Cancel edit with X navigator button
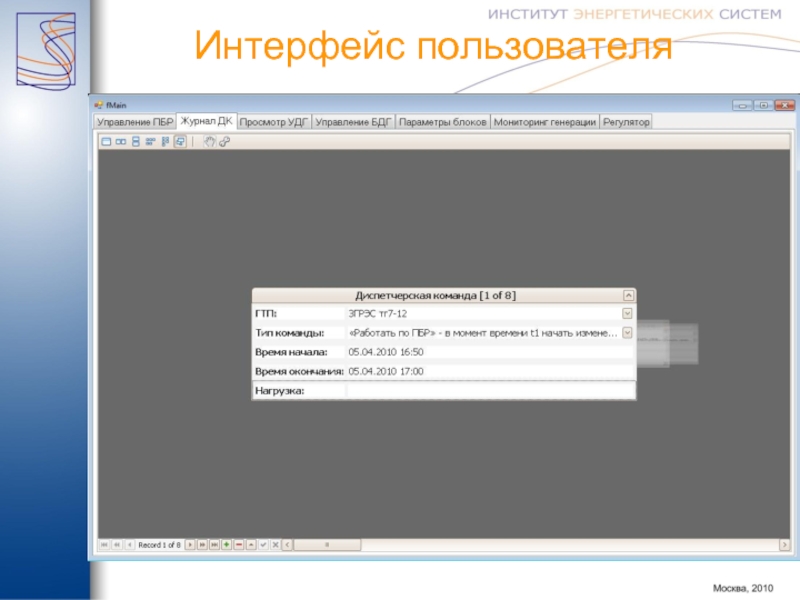This screenshot has height=600, width=800. (276, 545)
